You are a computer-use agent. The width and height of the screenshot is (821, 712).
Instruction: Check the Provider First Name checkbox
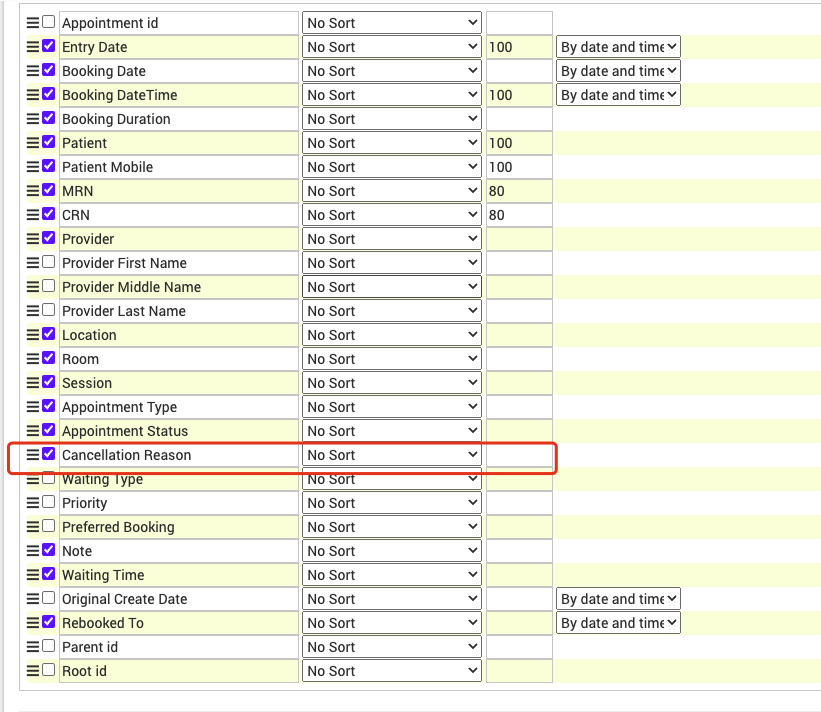pyautogui.click(x=48, y=262)
